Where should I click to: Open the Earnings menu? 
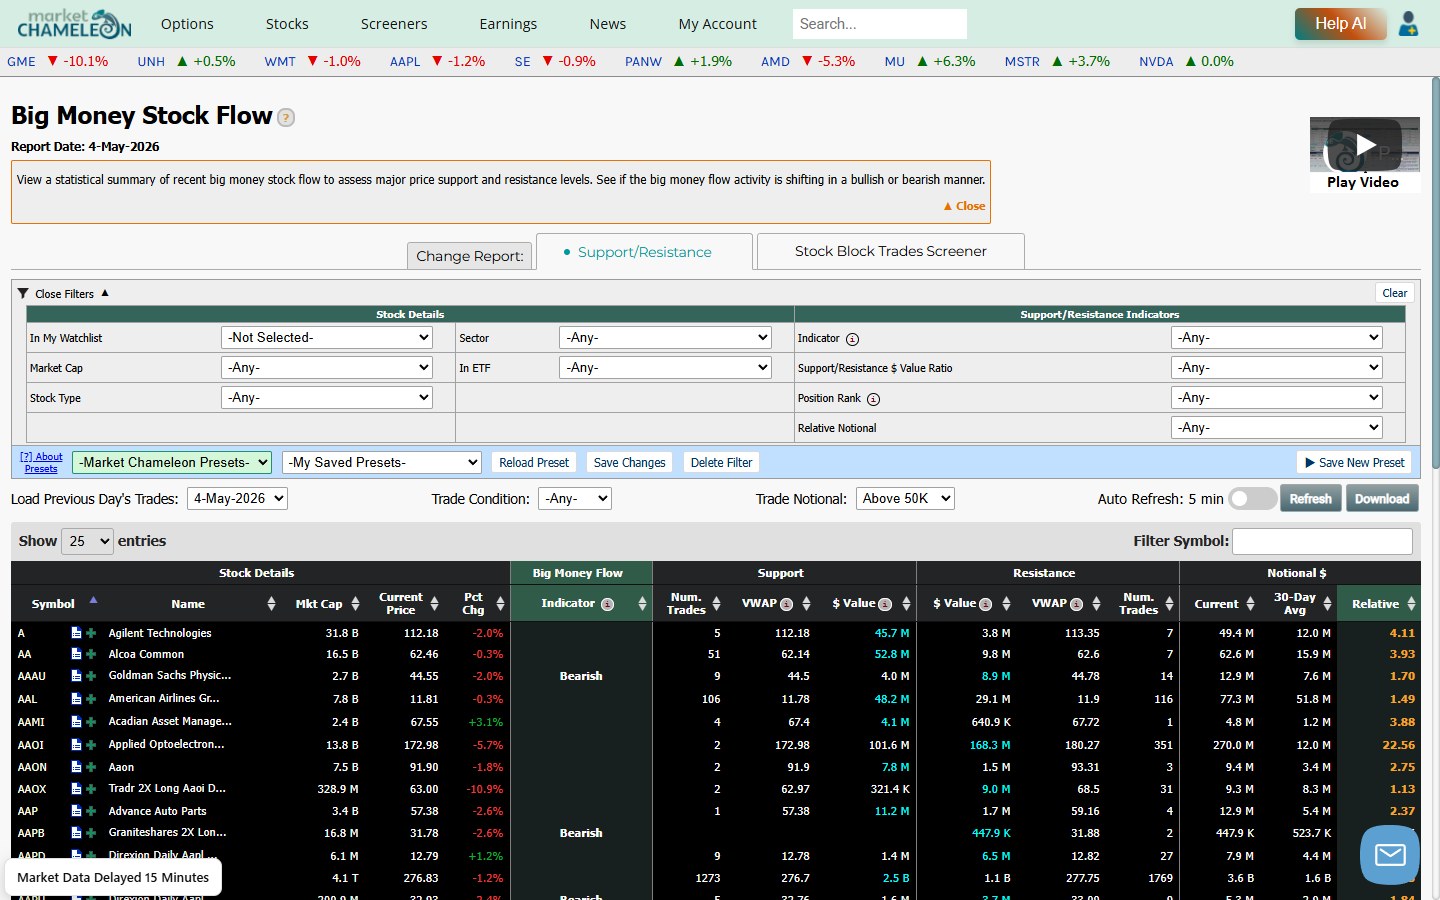coord(508,24)
